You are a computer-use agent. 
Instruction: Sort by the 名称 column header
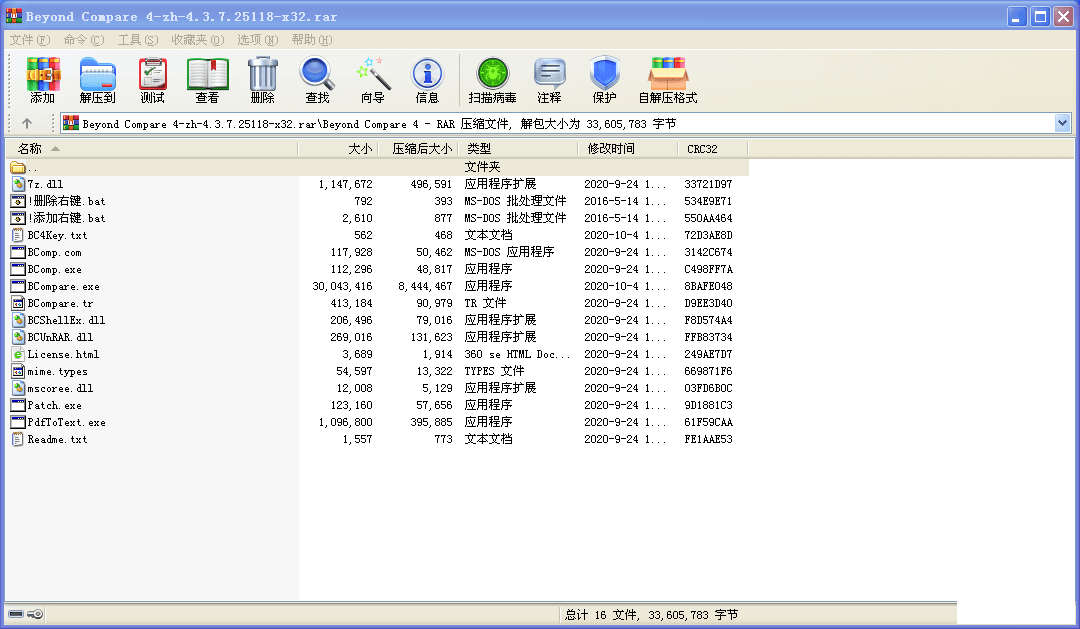pos(152,149)
